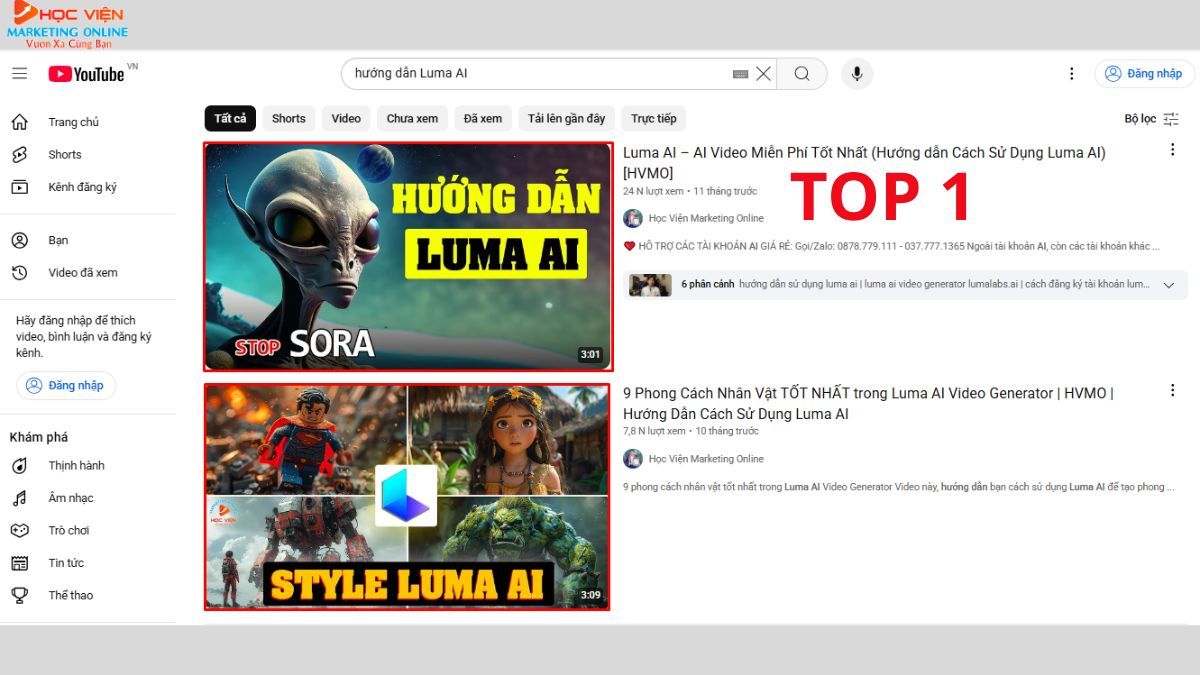
Task: Switch to the Video filter tab
Action: [x=345, y=118]
